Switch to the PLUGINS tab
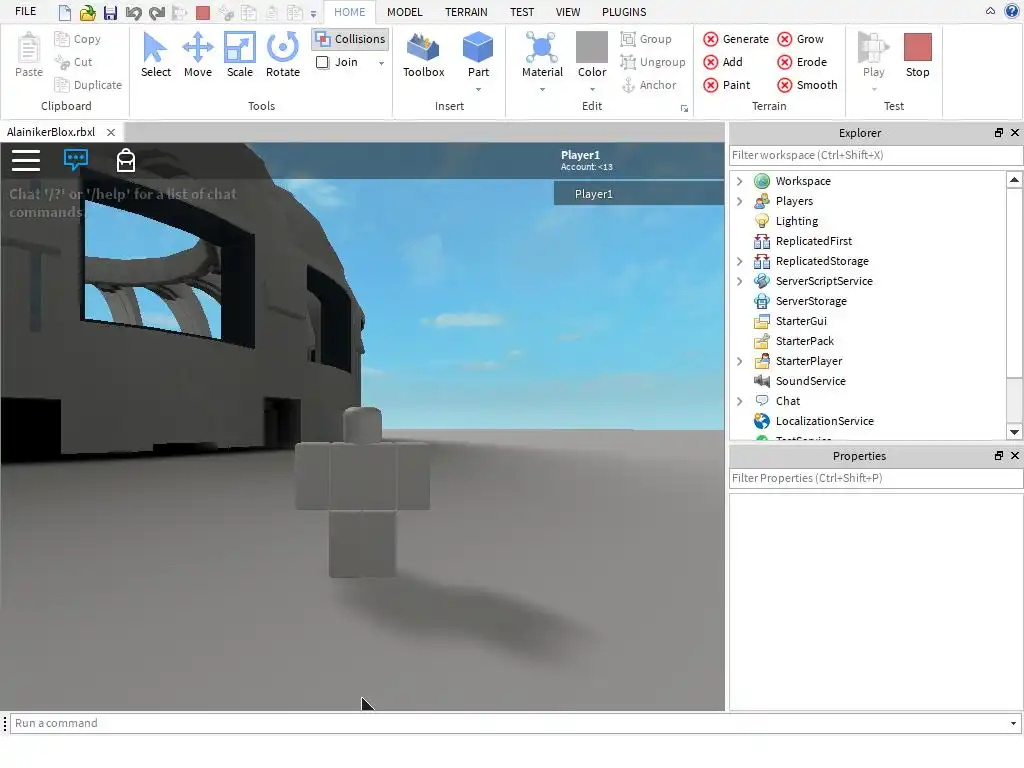This screenshot has width=1024, height=768. pyautogui.click(x=624, y=12)
